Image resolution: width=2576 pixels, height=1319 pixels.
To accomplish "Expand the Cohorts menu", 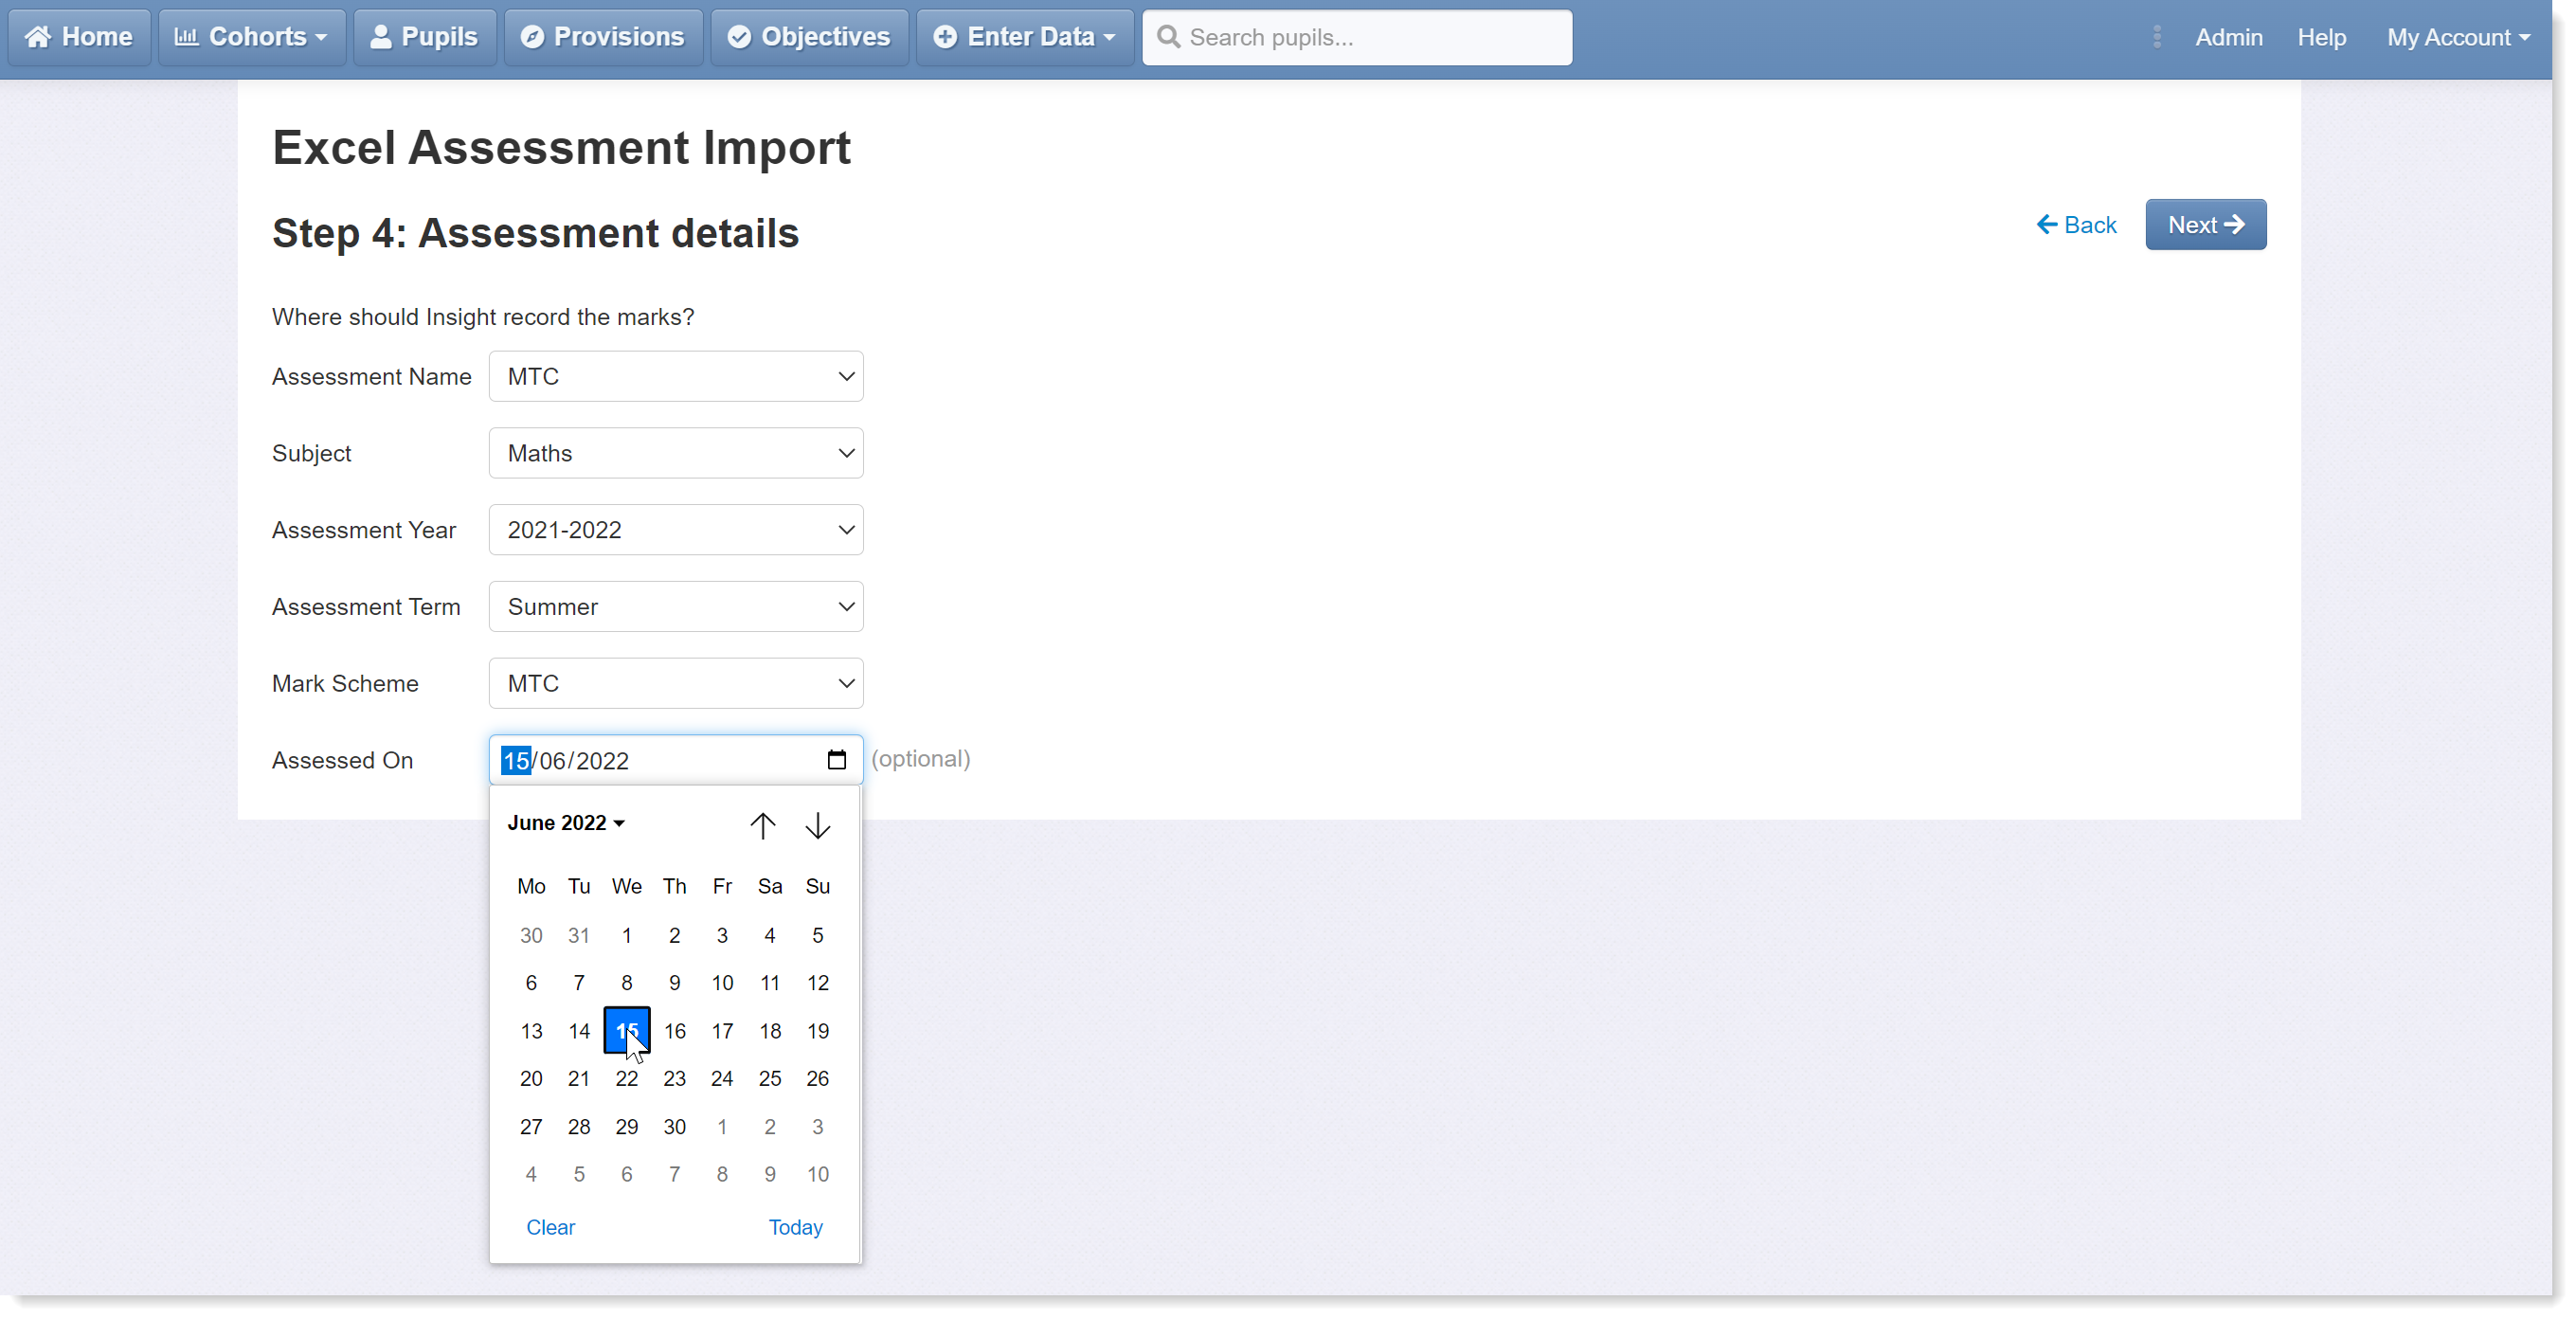I will [252, 37].
